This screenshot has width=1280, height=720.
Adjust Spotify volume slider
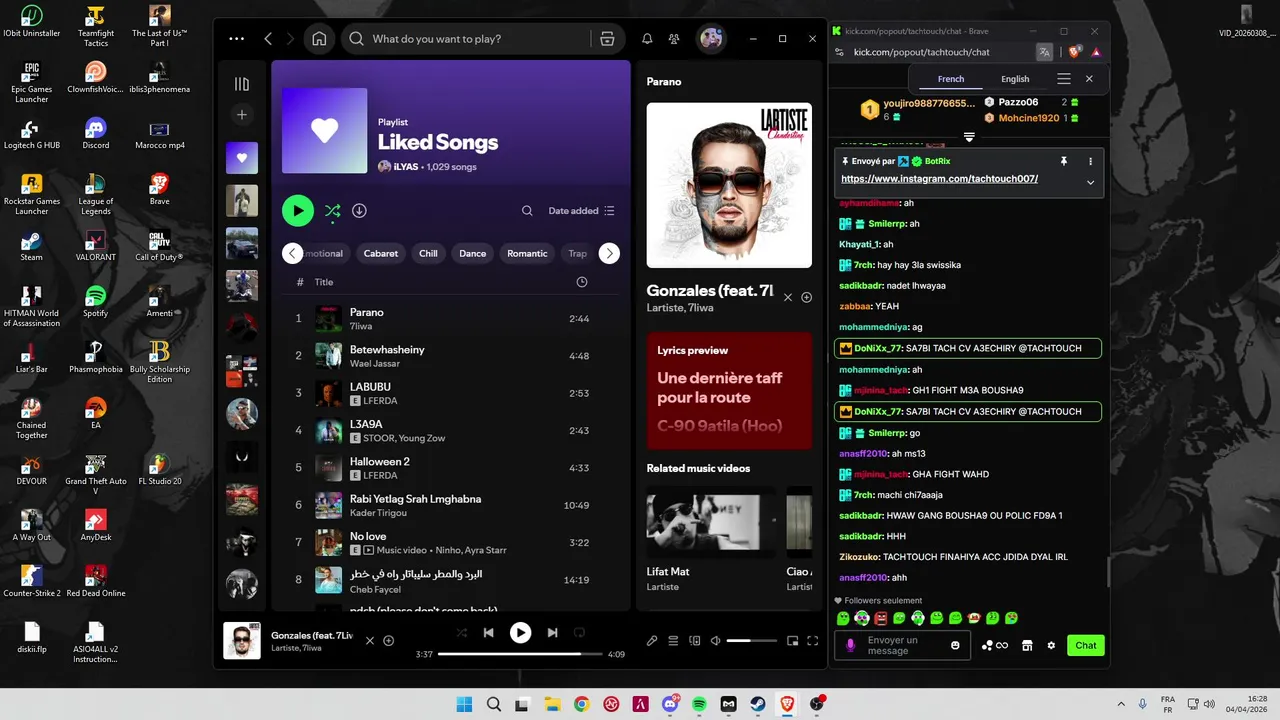[x=751, y=641]
